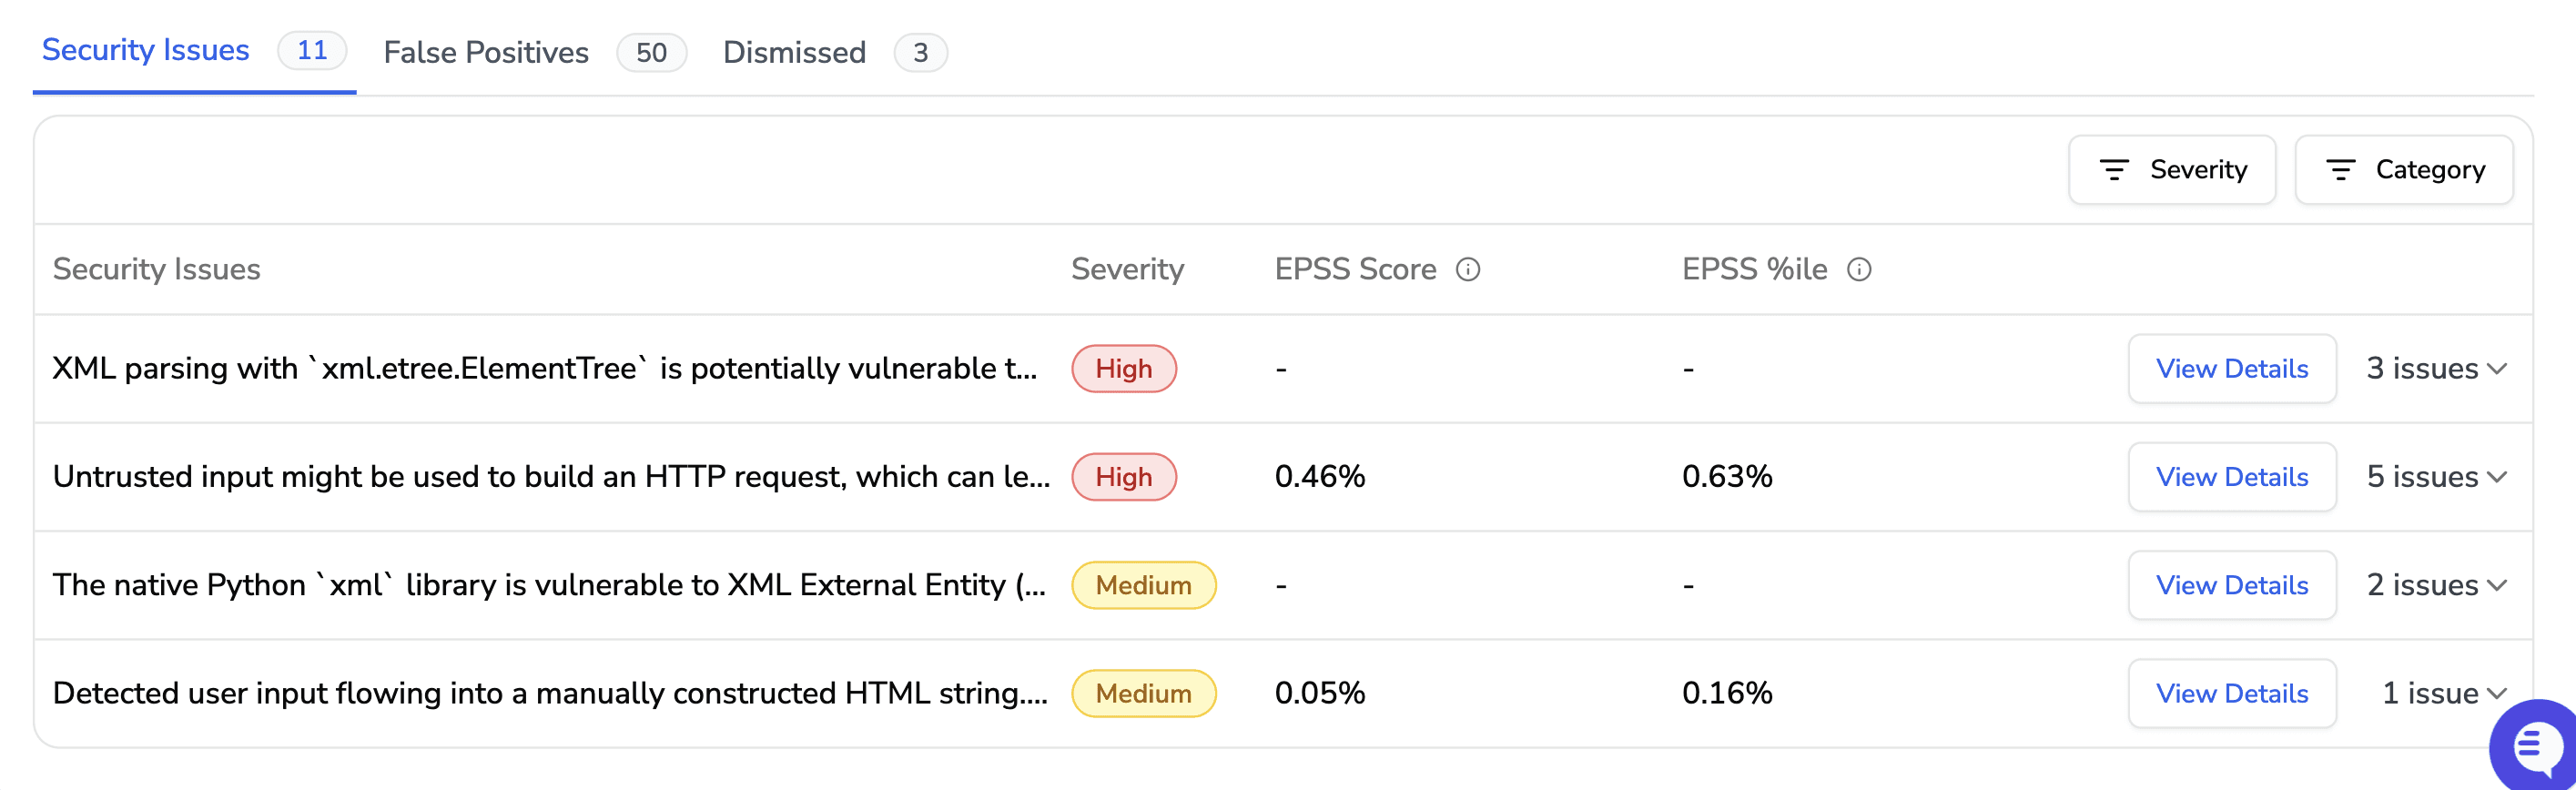2576x790 pixels.
Task: Expand the 3 issues row chevron
Action: click(x=2497, y=369)
